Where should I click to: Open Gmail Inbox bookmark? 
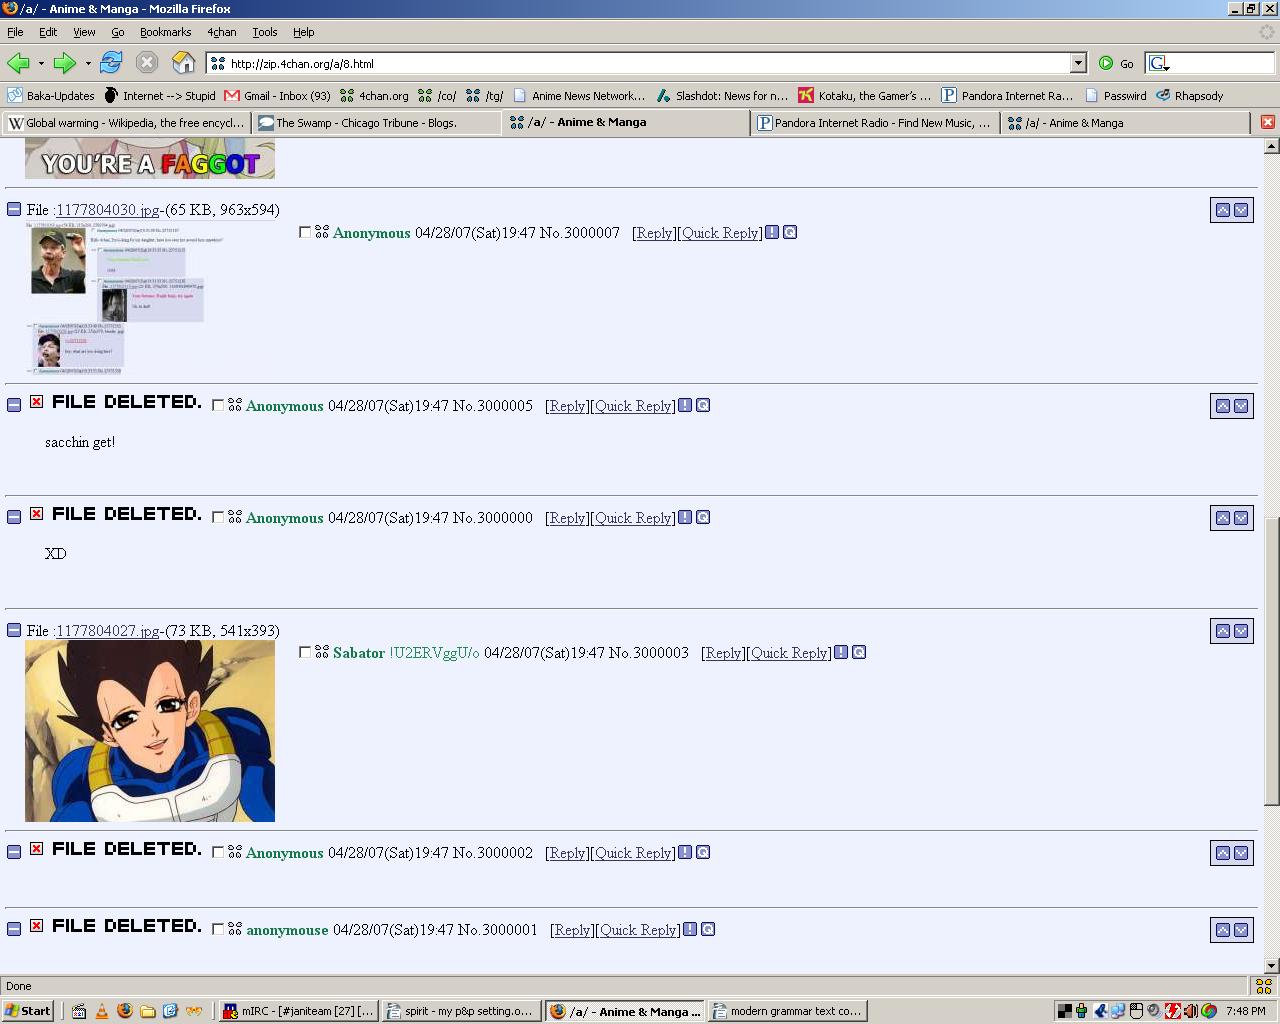(x=277, y=96)
